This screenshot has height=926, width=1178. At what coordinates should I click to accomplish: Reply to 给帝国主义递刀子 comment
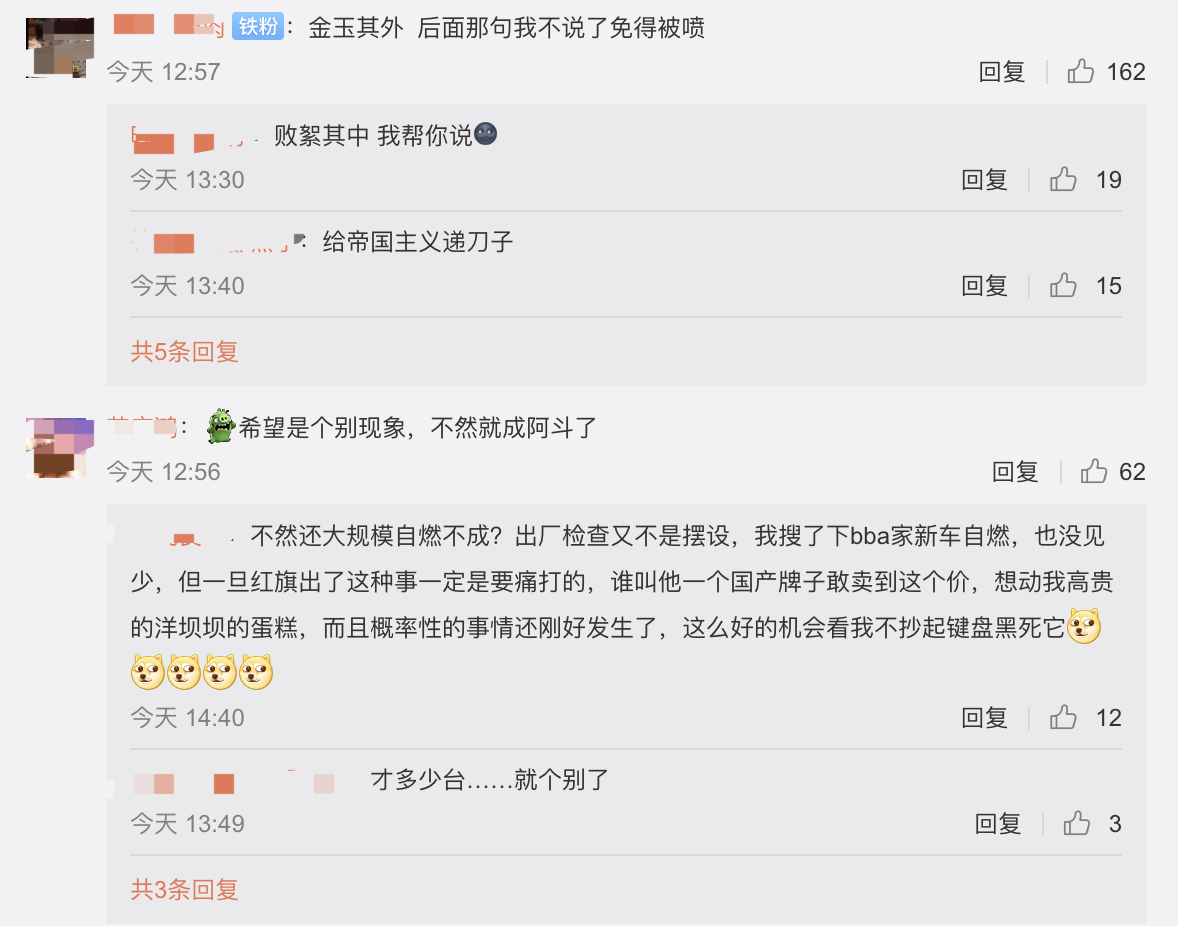click(x=984, y=285)
